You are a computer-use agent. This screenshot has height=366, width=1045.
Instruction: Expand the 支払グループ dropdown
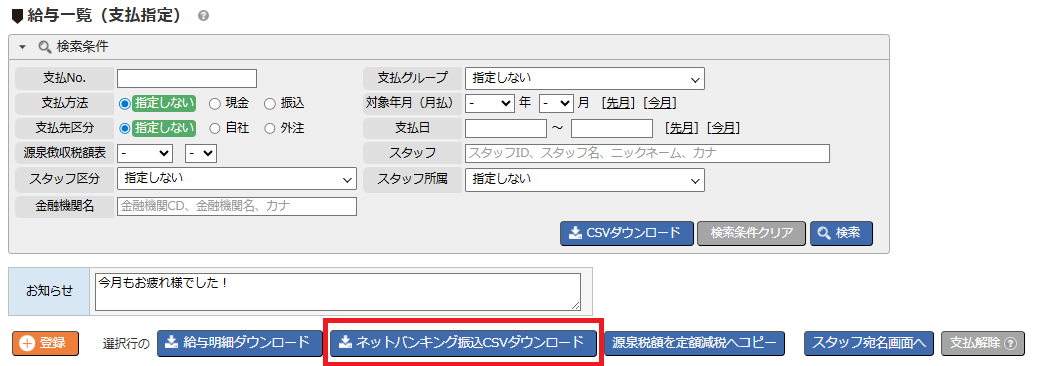click(x=584, y=79)
